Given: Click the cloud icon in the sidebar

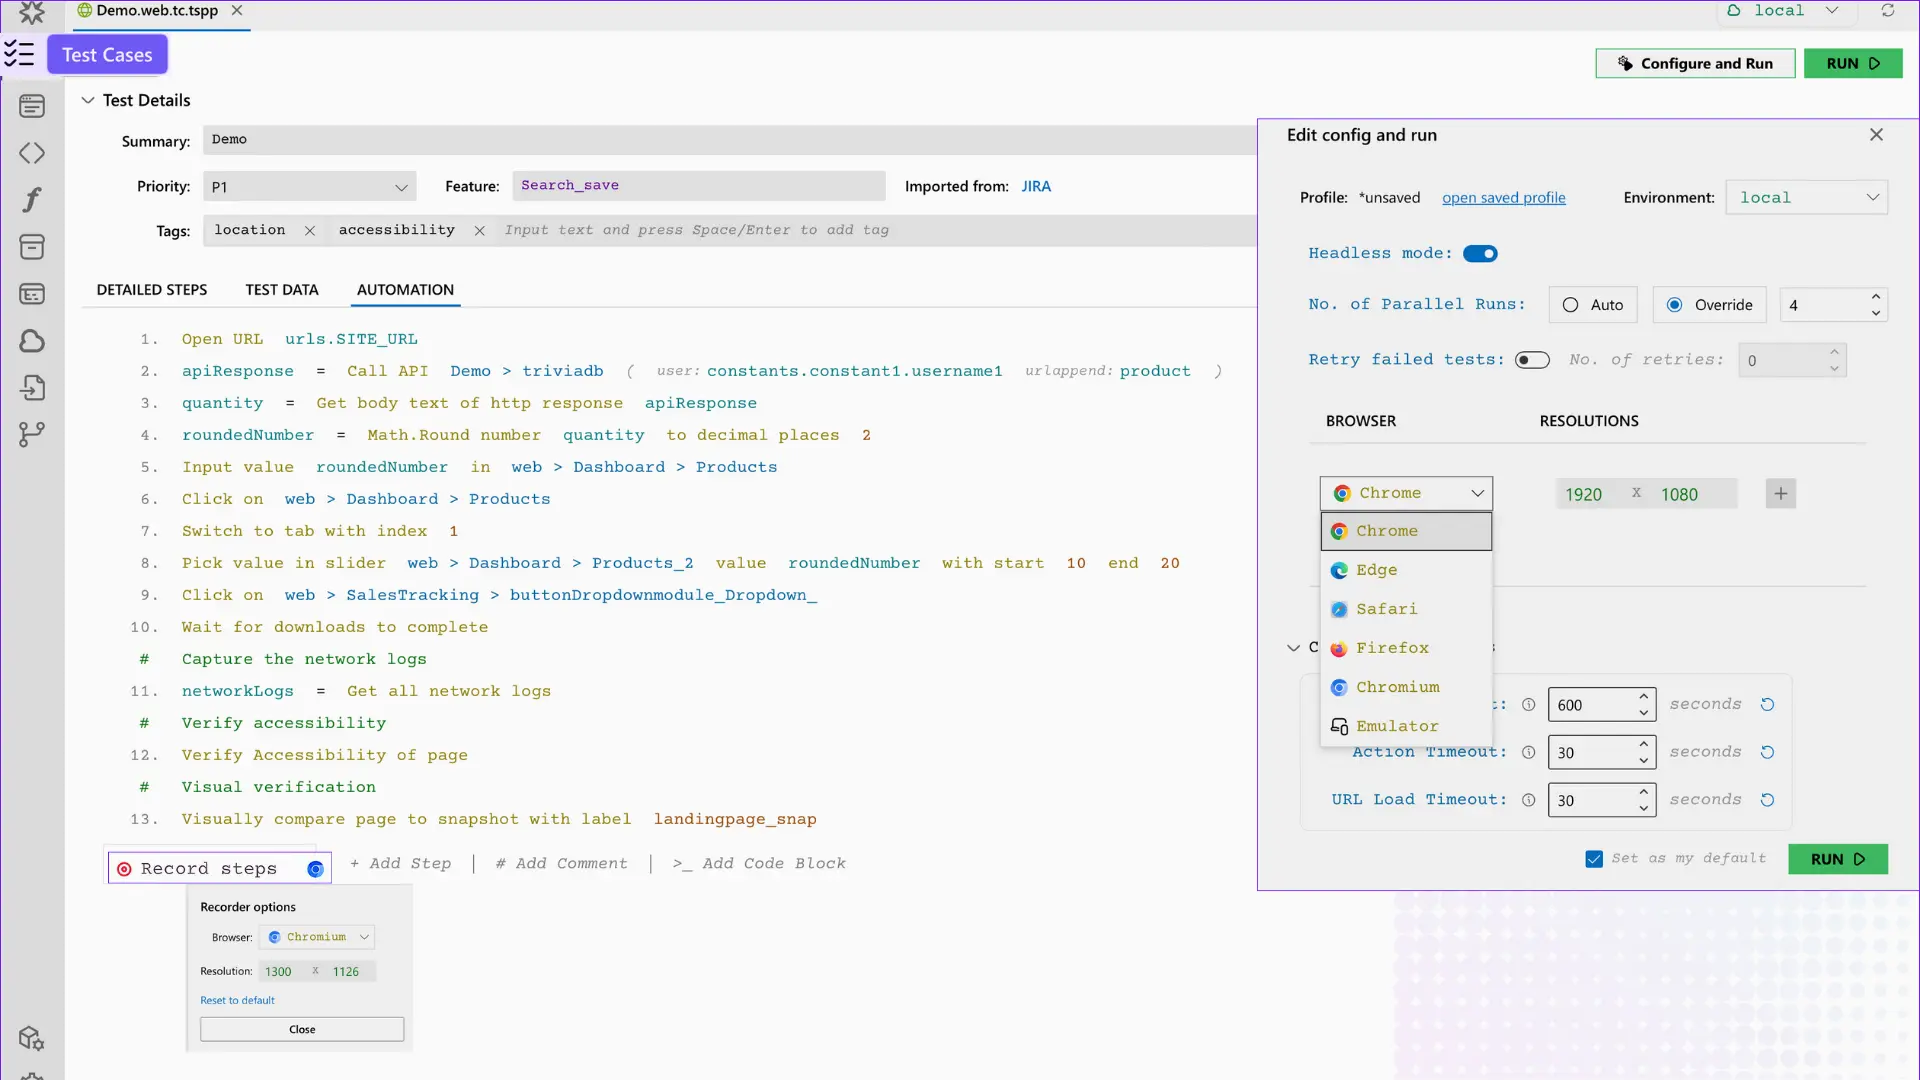Looking at the screenshot, I should coord(33,341).
